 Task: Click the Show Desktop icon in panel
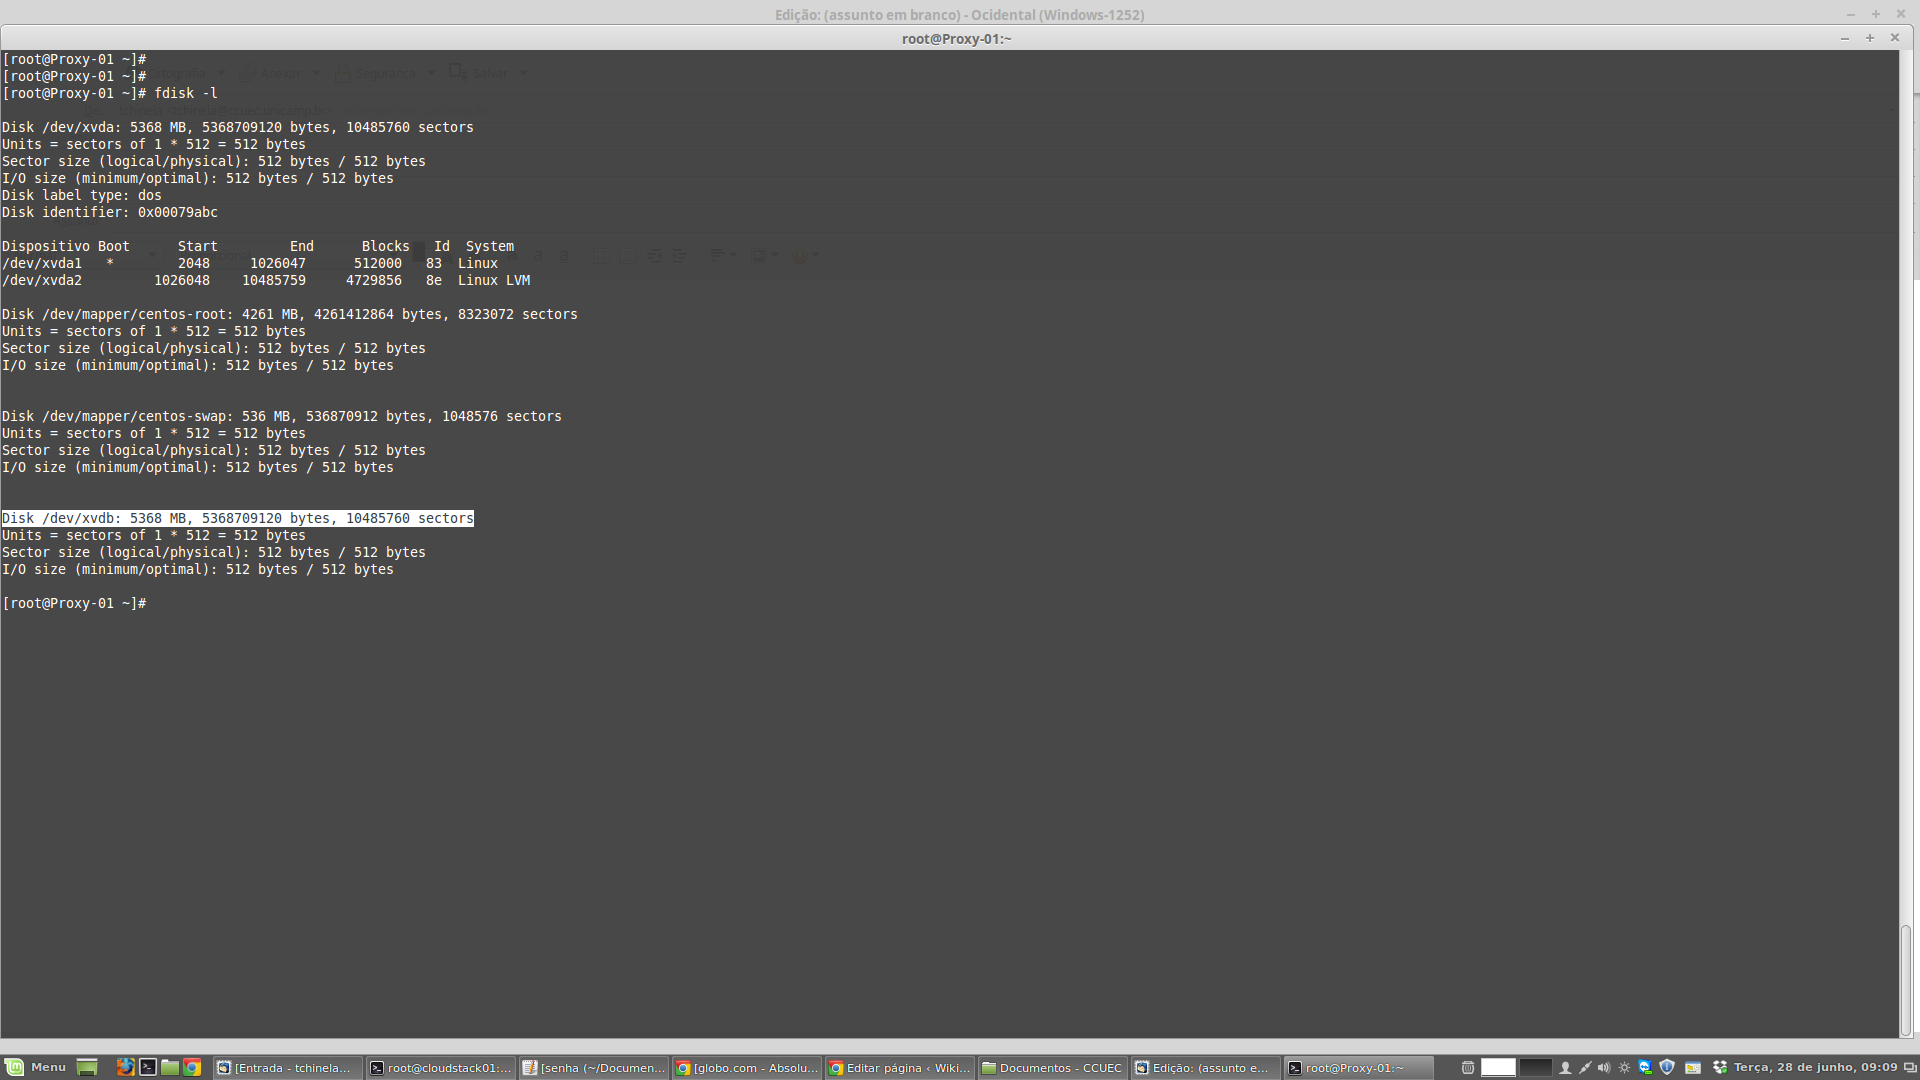tap(87, 1067)
